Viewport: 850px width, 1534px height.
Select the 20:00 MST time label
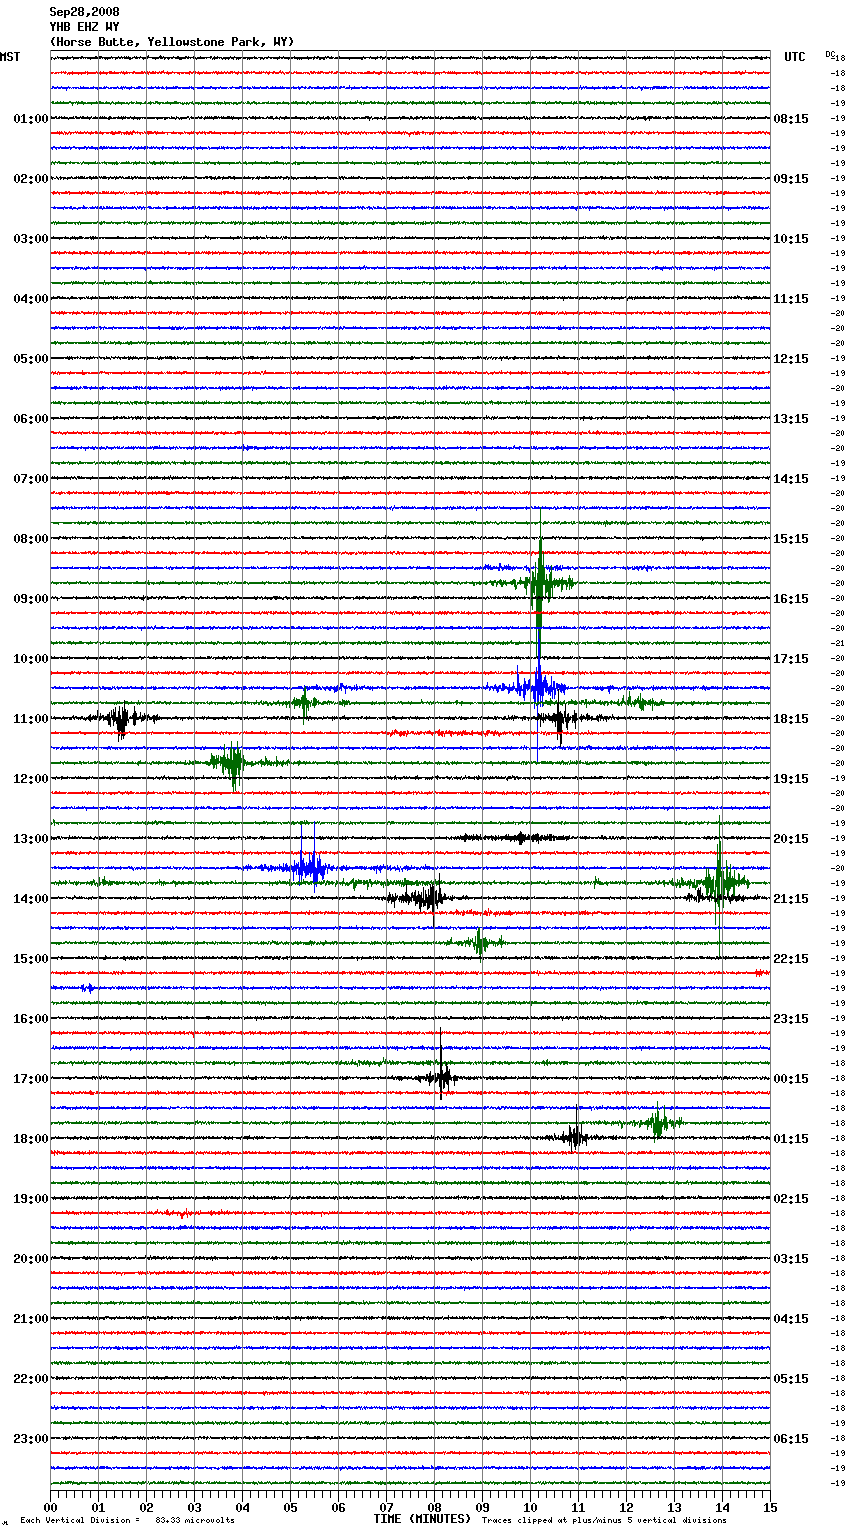[30, 1259]
